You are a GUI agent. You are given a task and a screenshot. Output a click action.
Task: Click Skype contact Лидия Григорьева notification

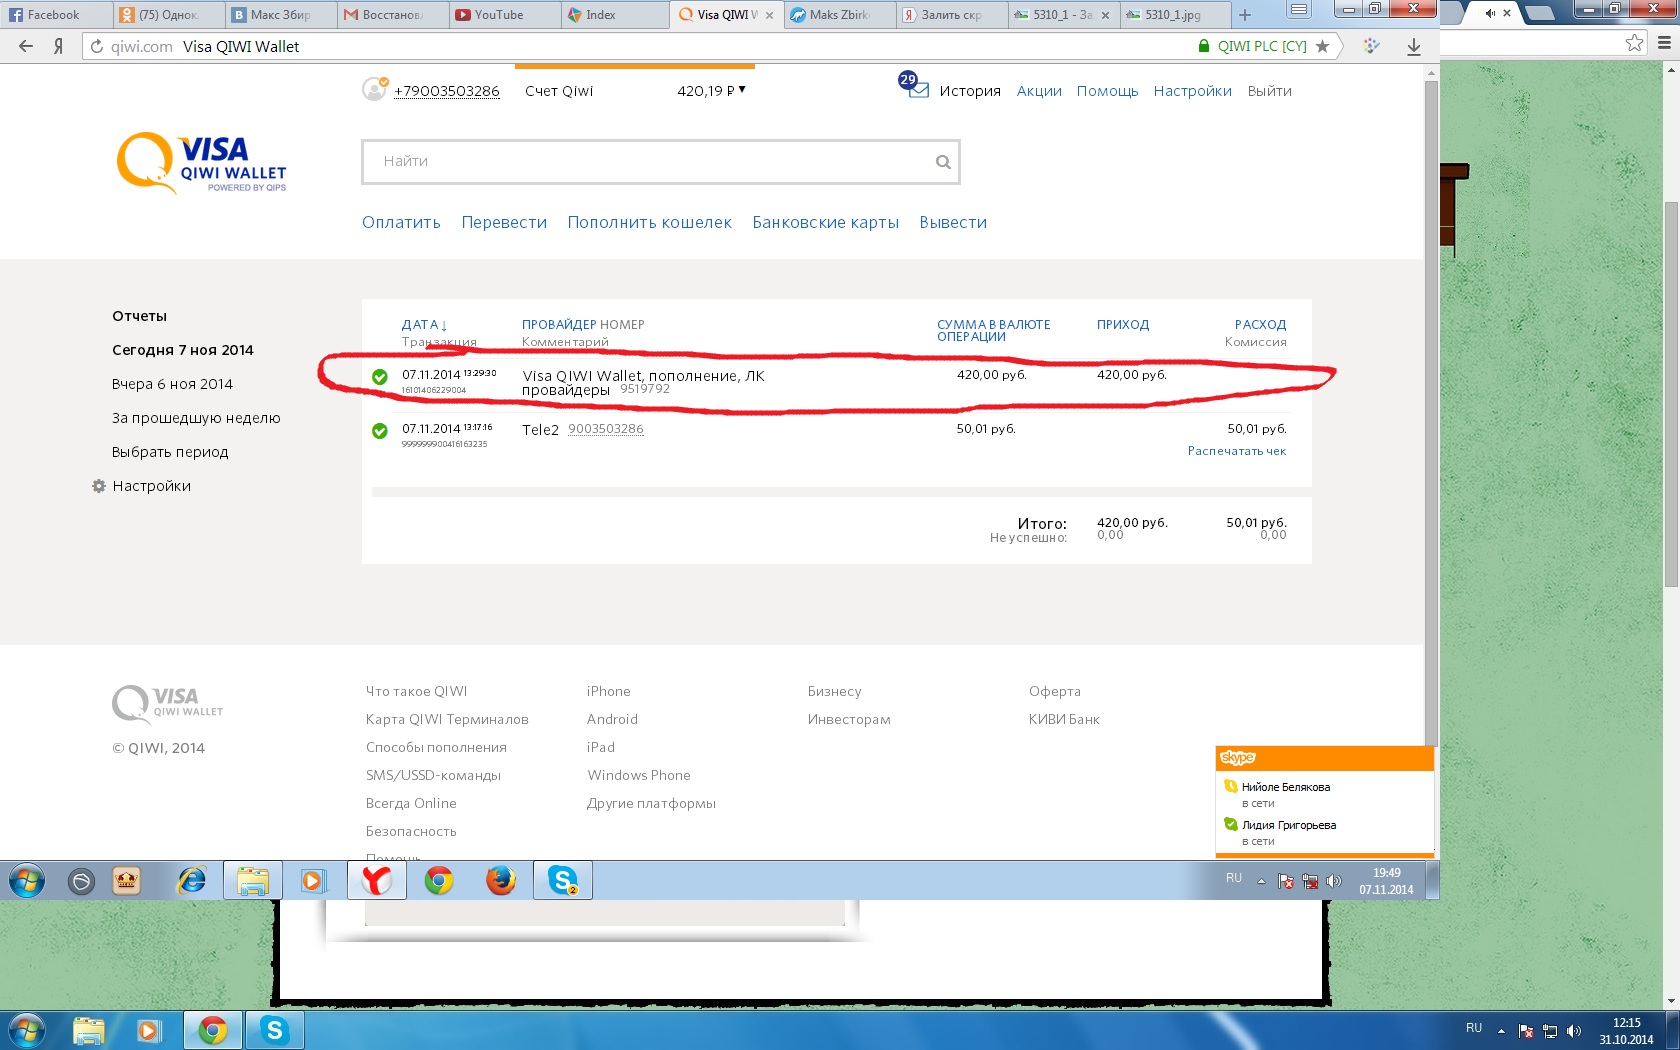click(x=1289, y=825)
